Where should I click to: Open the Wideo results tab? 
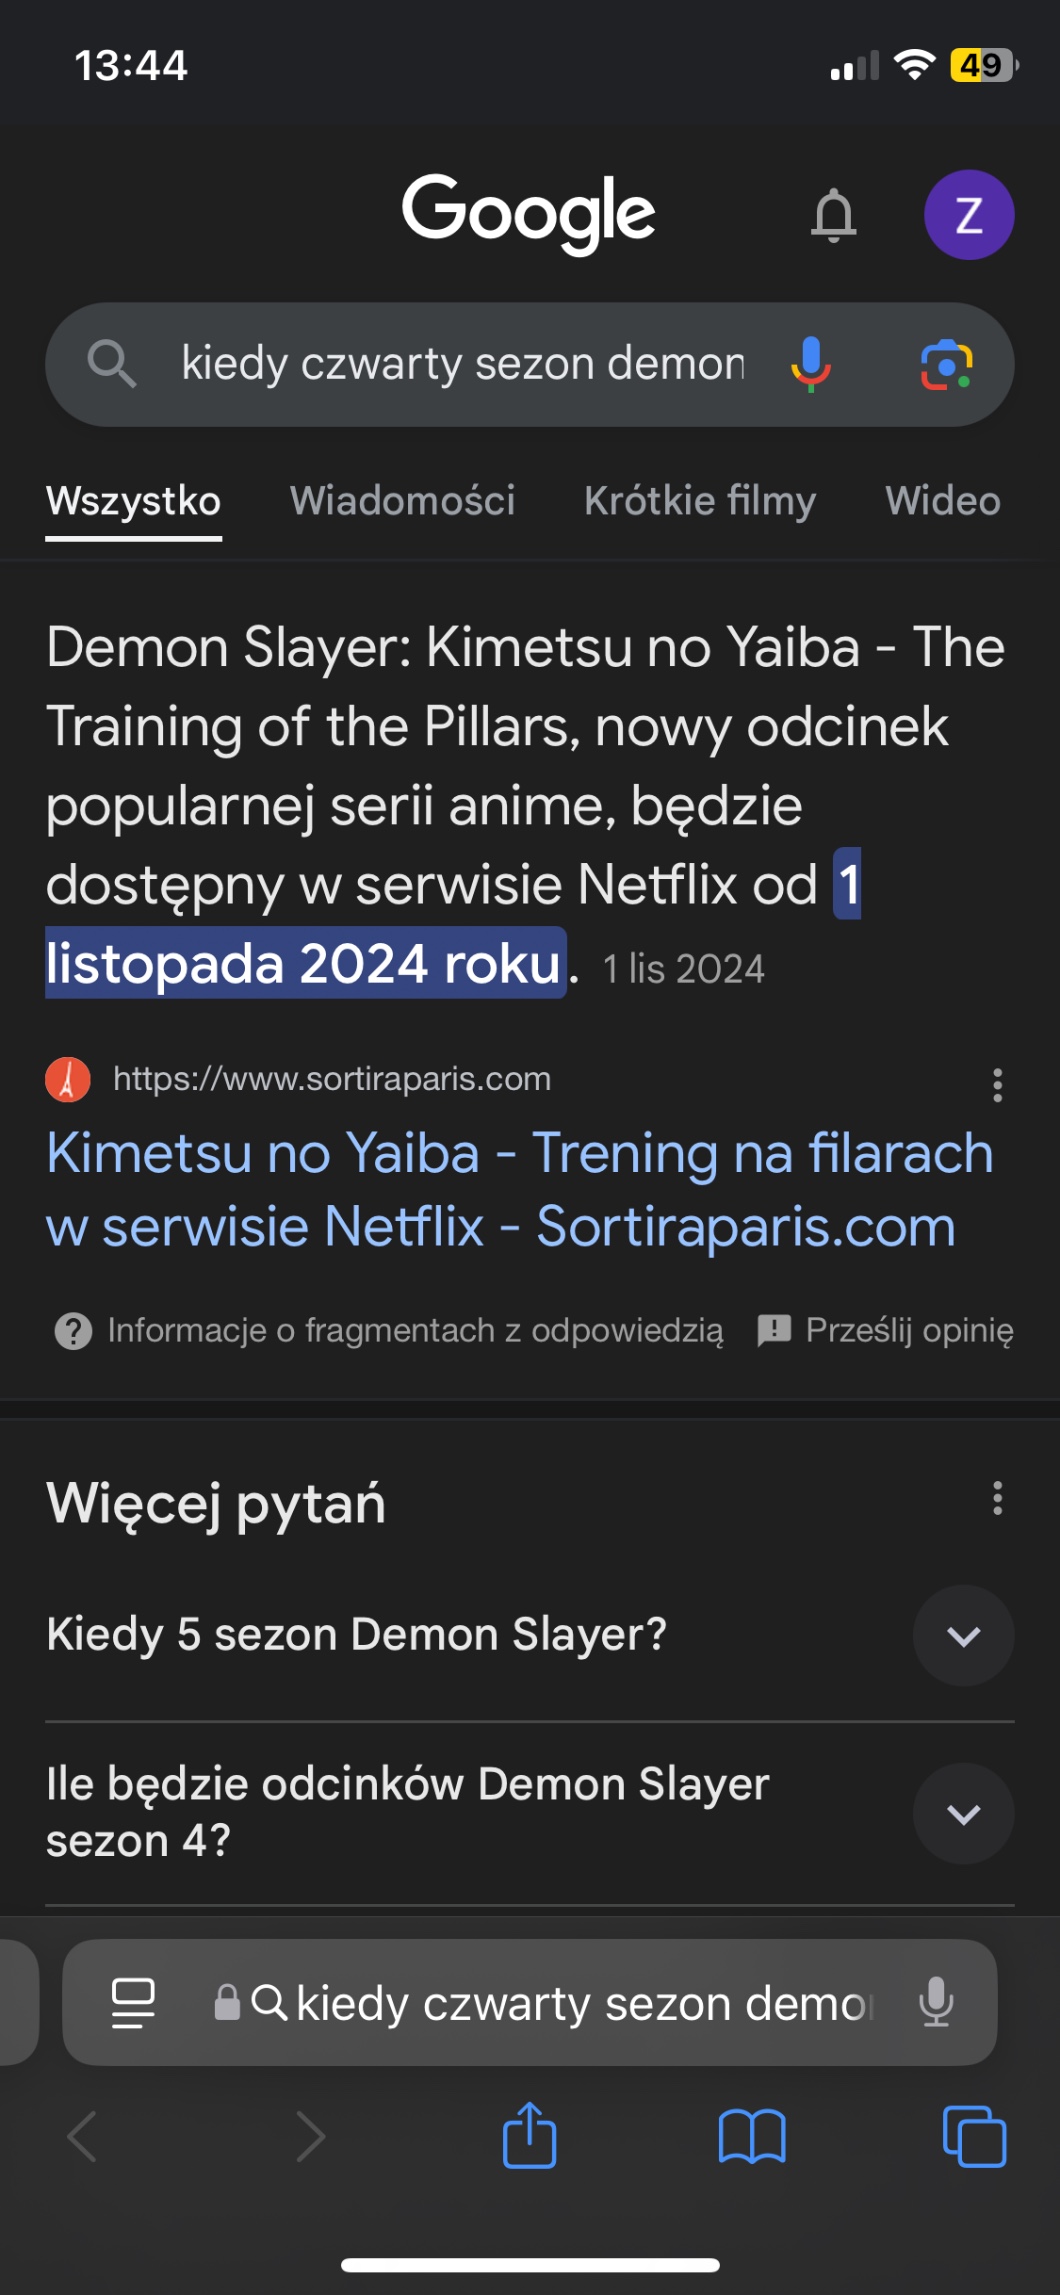click(x=942, y=501)
